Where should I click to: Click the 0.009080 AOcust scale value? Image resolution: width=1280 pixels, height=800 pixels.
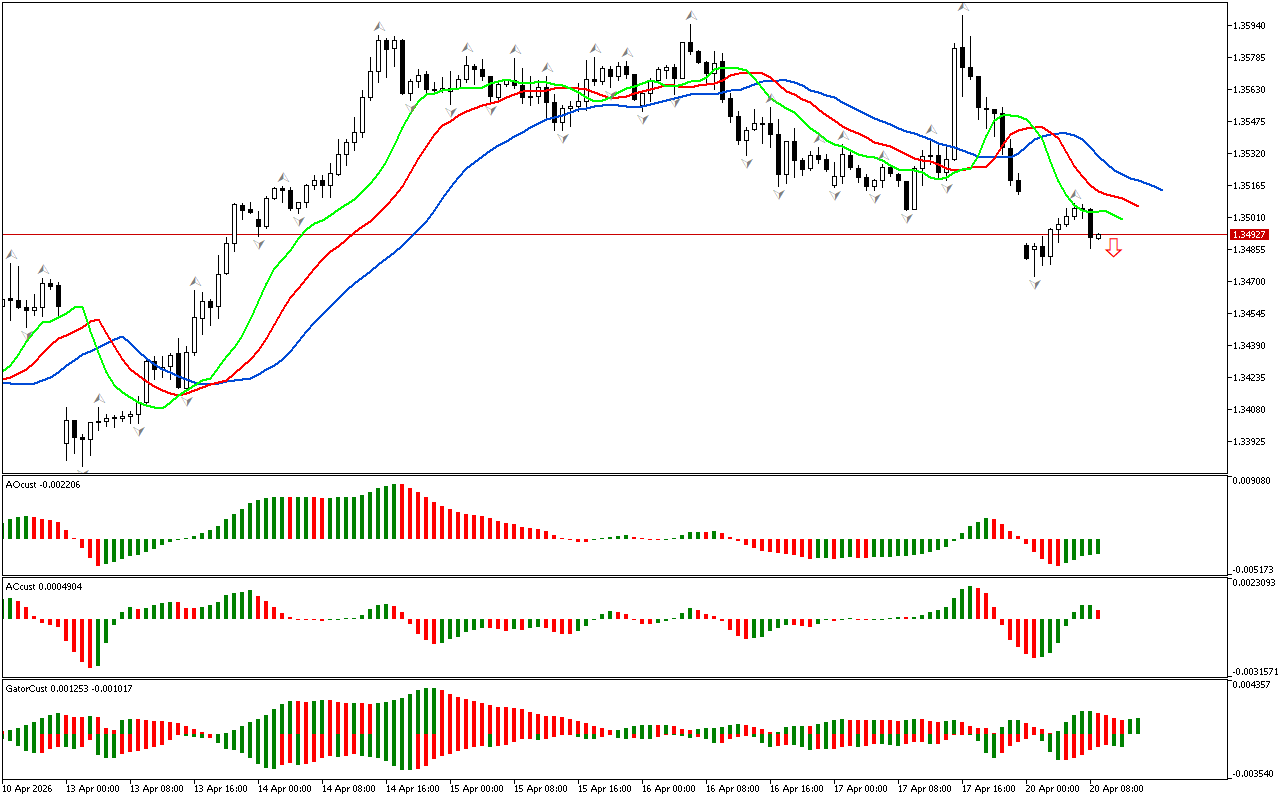tap(1250, 481)
